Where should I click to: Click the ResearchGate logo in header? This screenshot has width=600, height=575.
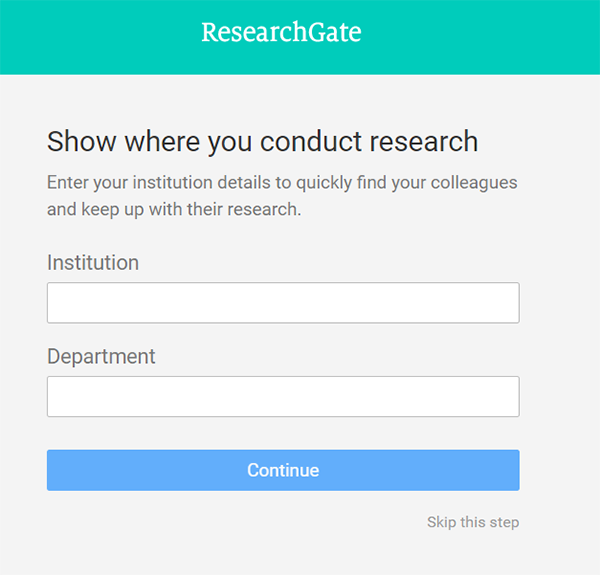click(x=281, y=32)
